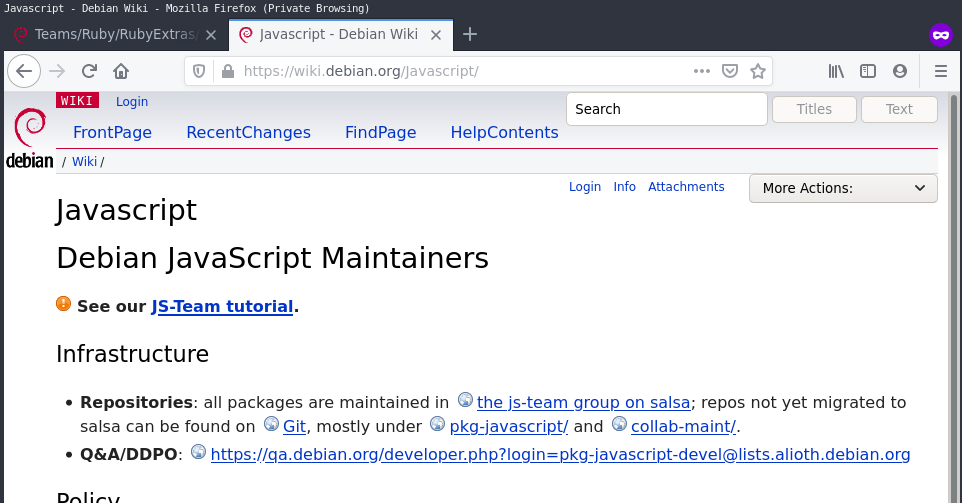Image resolution: width=962 pixels, height=503 pixels.
Task: Open the Library bookmarks and history
Action: point(836,71)
